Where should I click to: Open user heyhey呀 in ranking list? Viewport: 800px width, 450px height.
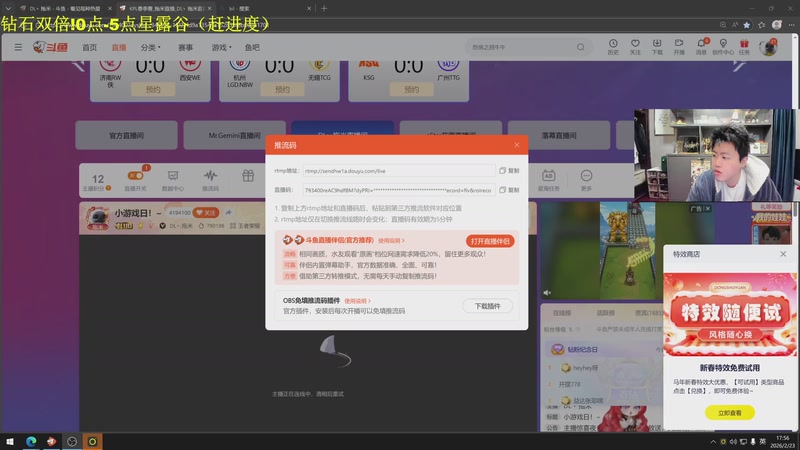(x=585, y=367)
